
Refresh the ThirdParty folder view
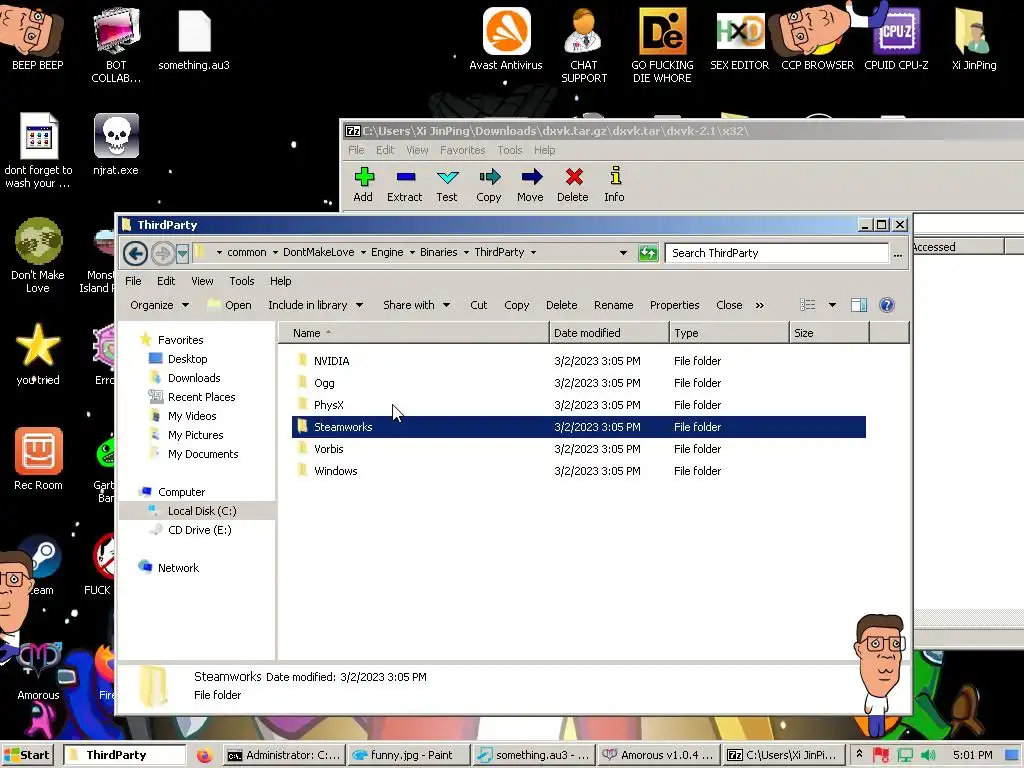click(648, 253)
